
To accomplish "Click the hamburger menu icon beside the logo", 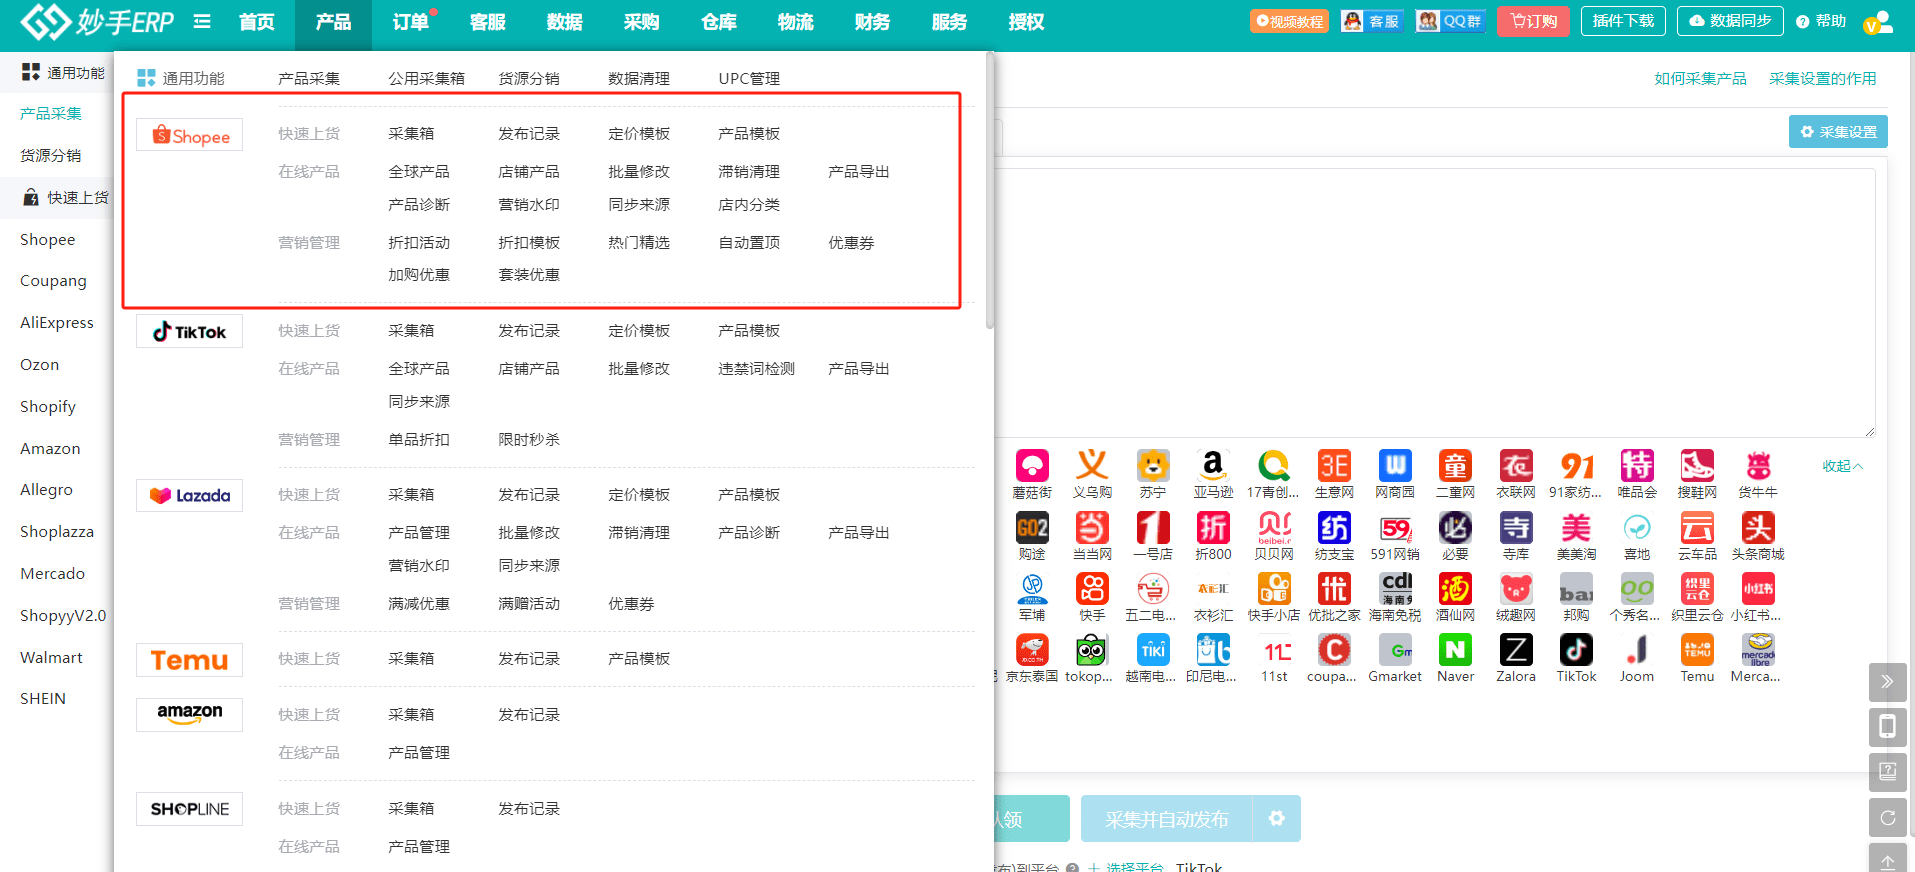I will click(202, 21).
